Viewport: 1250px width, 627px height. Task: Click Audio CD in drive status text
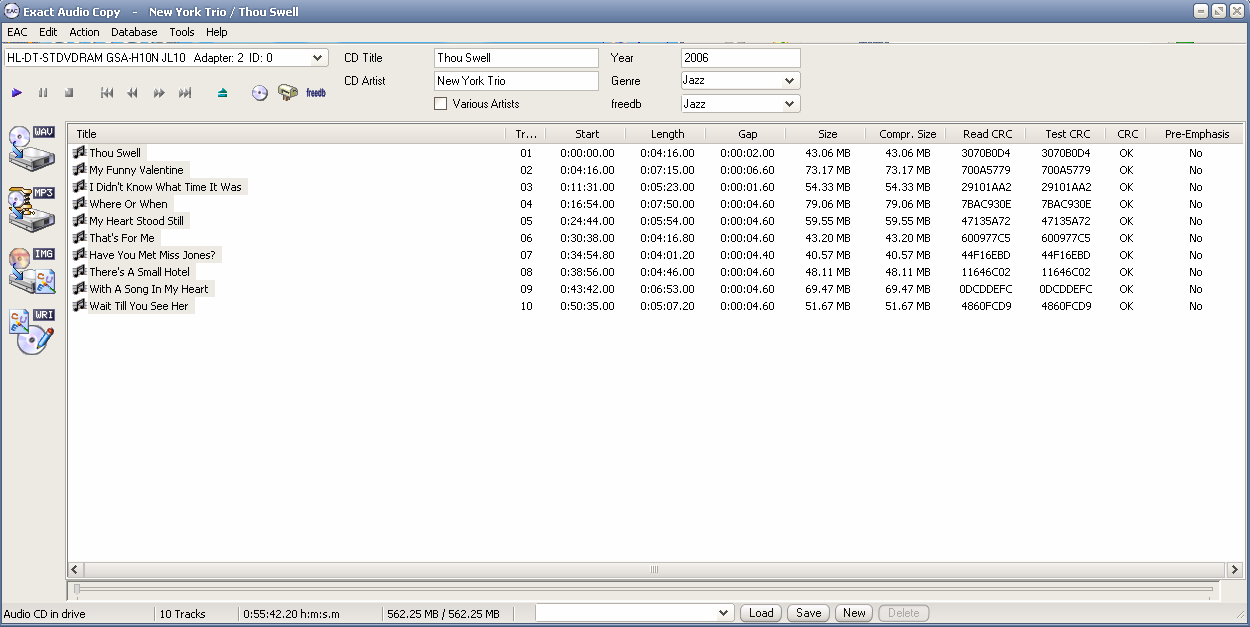45,614
